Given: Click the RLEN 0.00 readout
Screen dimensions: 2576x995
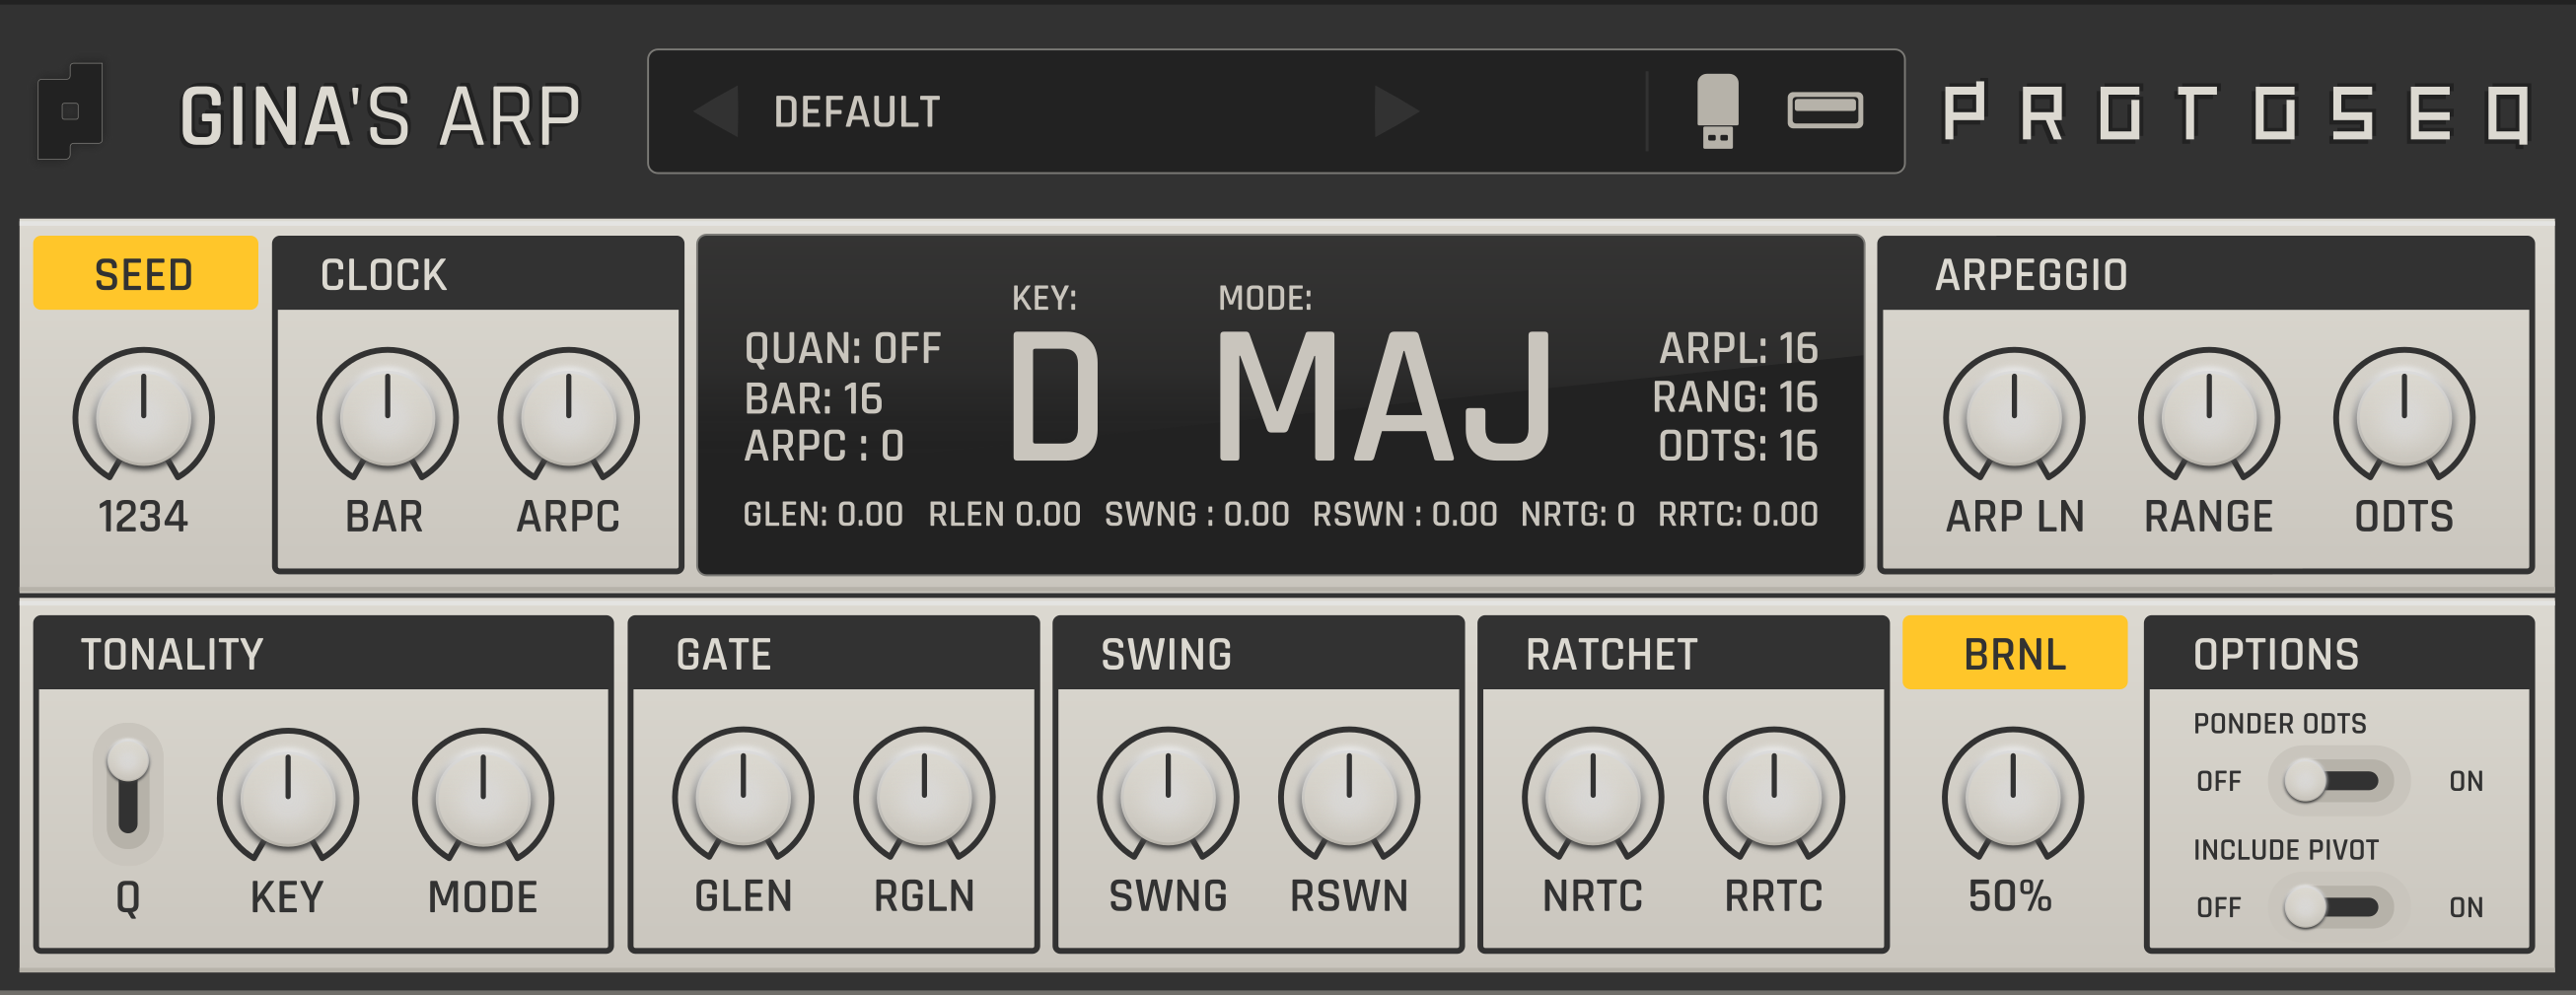Looking at the screenshot, I should click(1004, 514).
